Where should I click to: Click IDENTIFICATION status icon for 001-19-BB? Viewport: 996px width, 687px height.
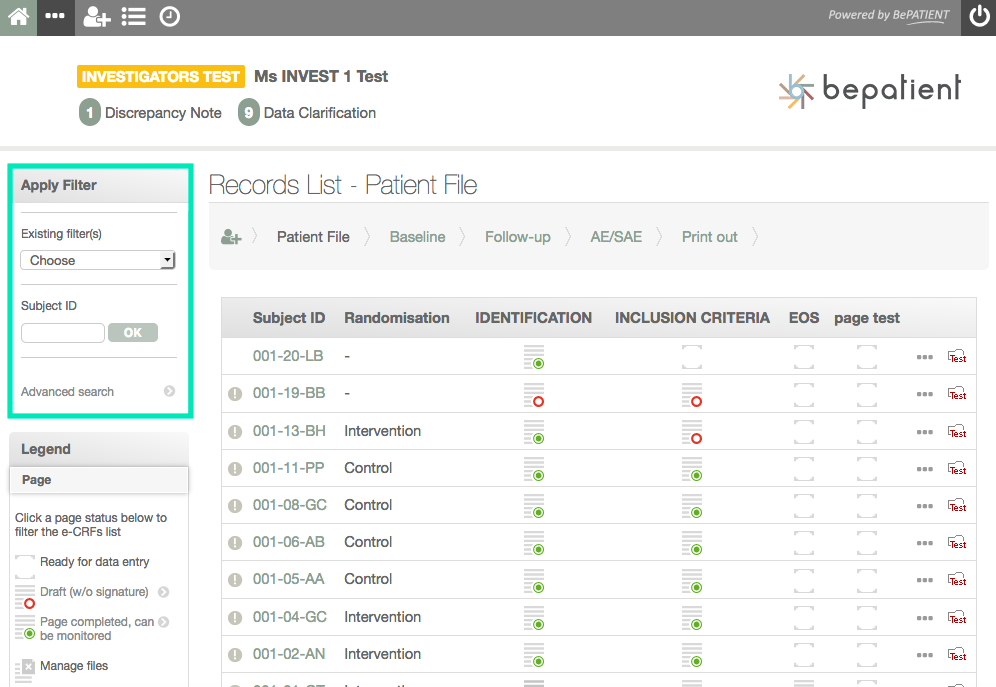[x=534, y=394]
